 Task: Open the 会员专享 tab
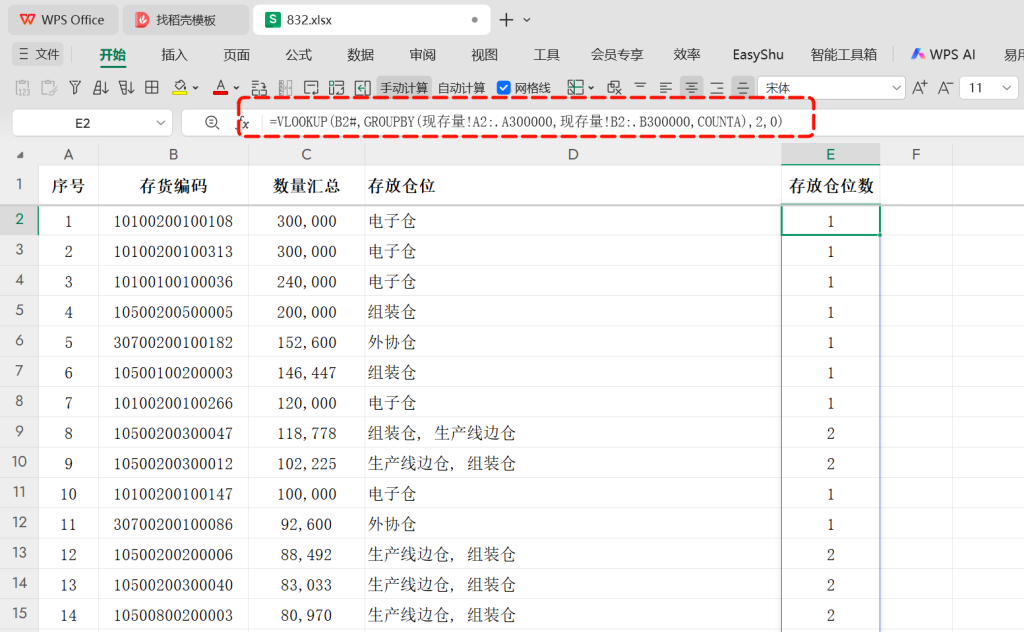616,55
